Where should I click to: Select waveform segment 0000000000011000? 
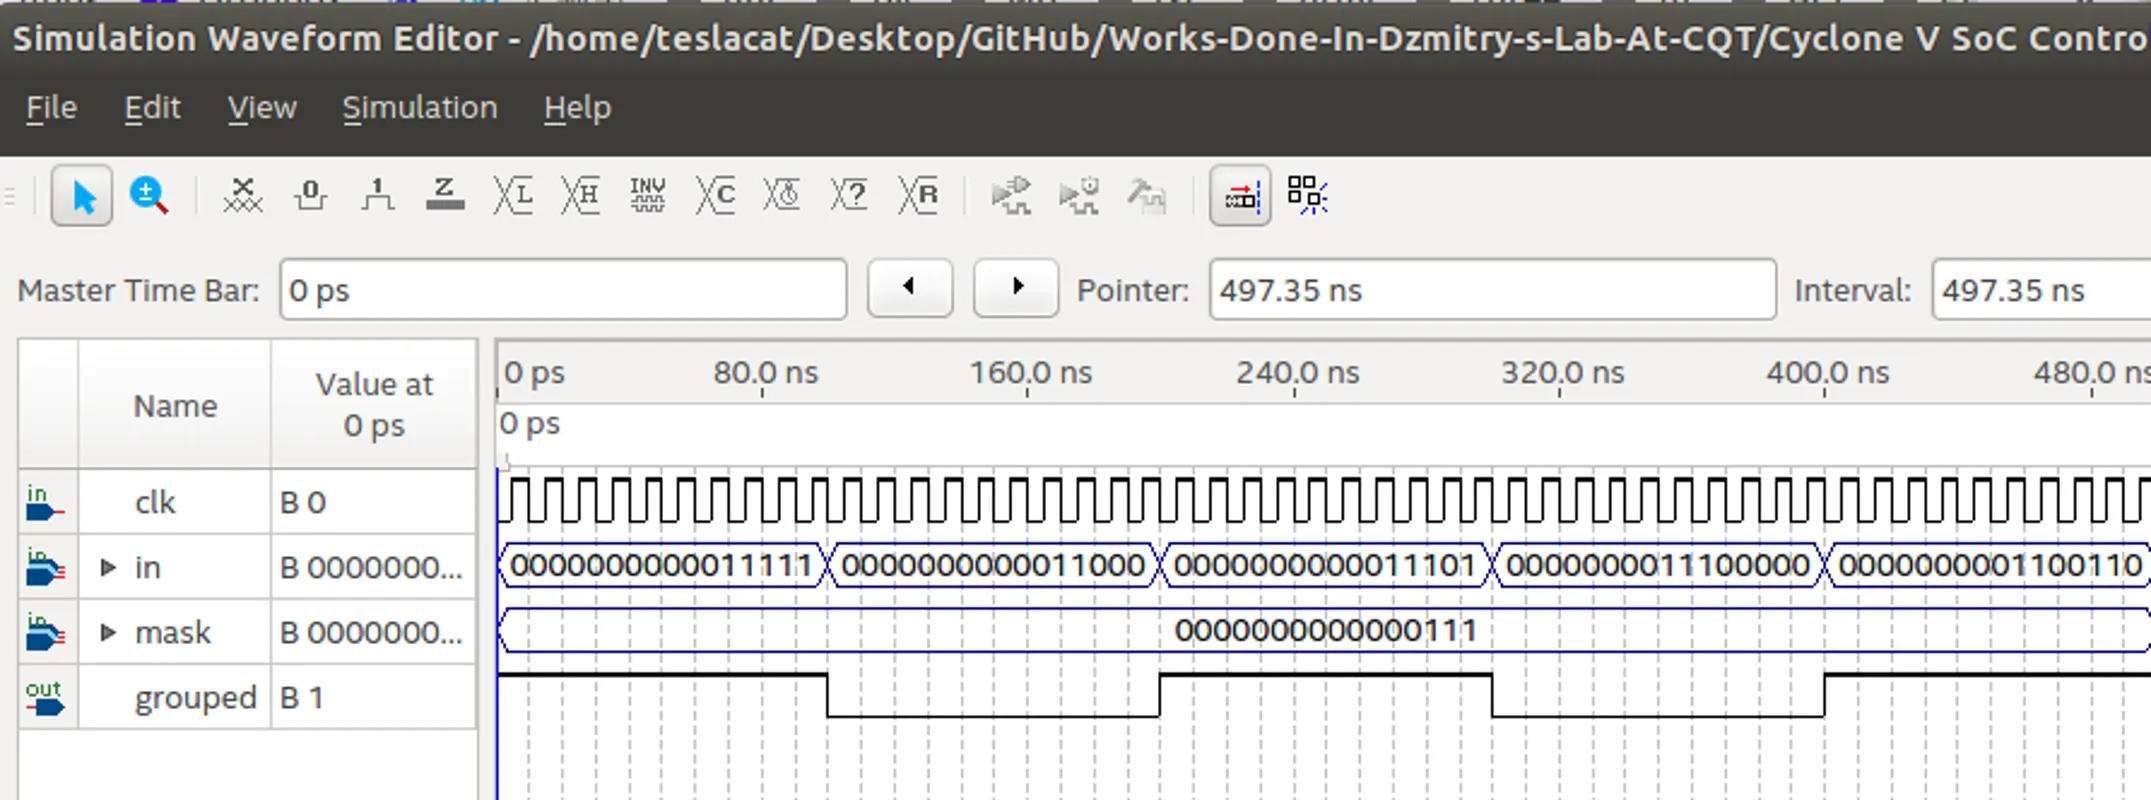(x=993, y=565)
